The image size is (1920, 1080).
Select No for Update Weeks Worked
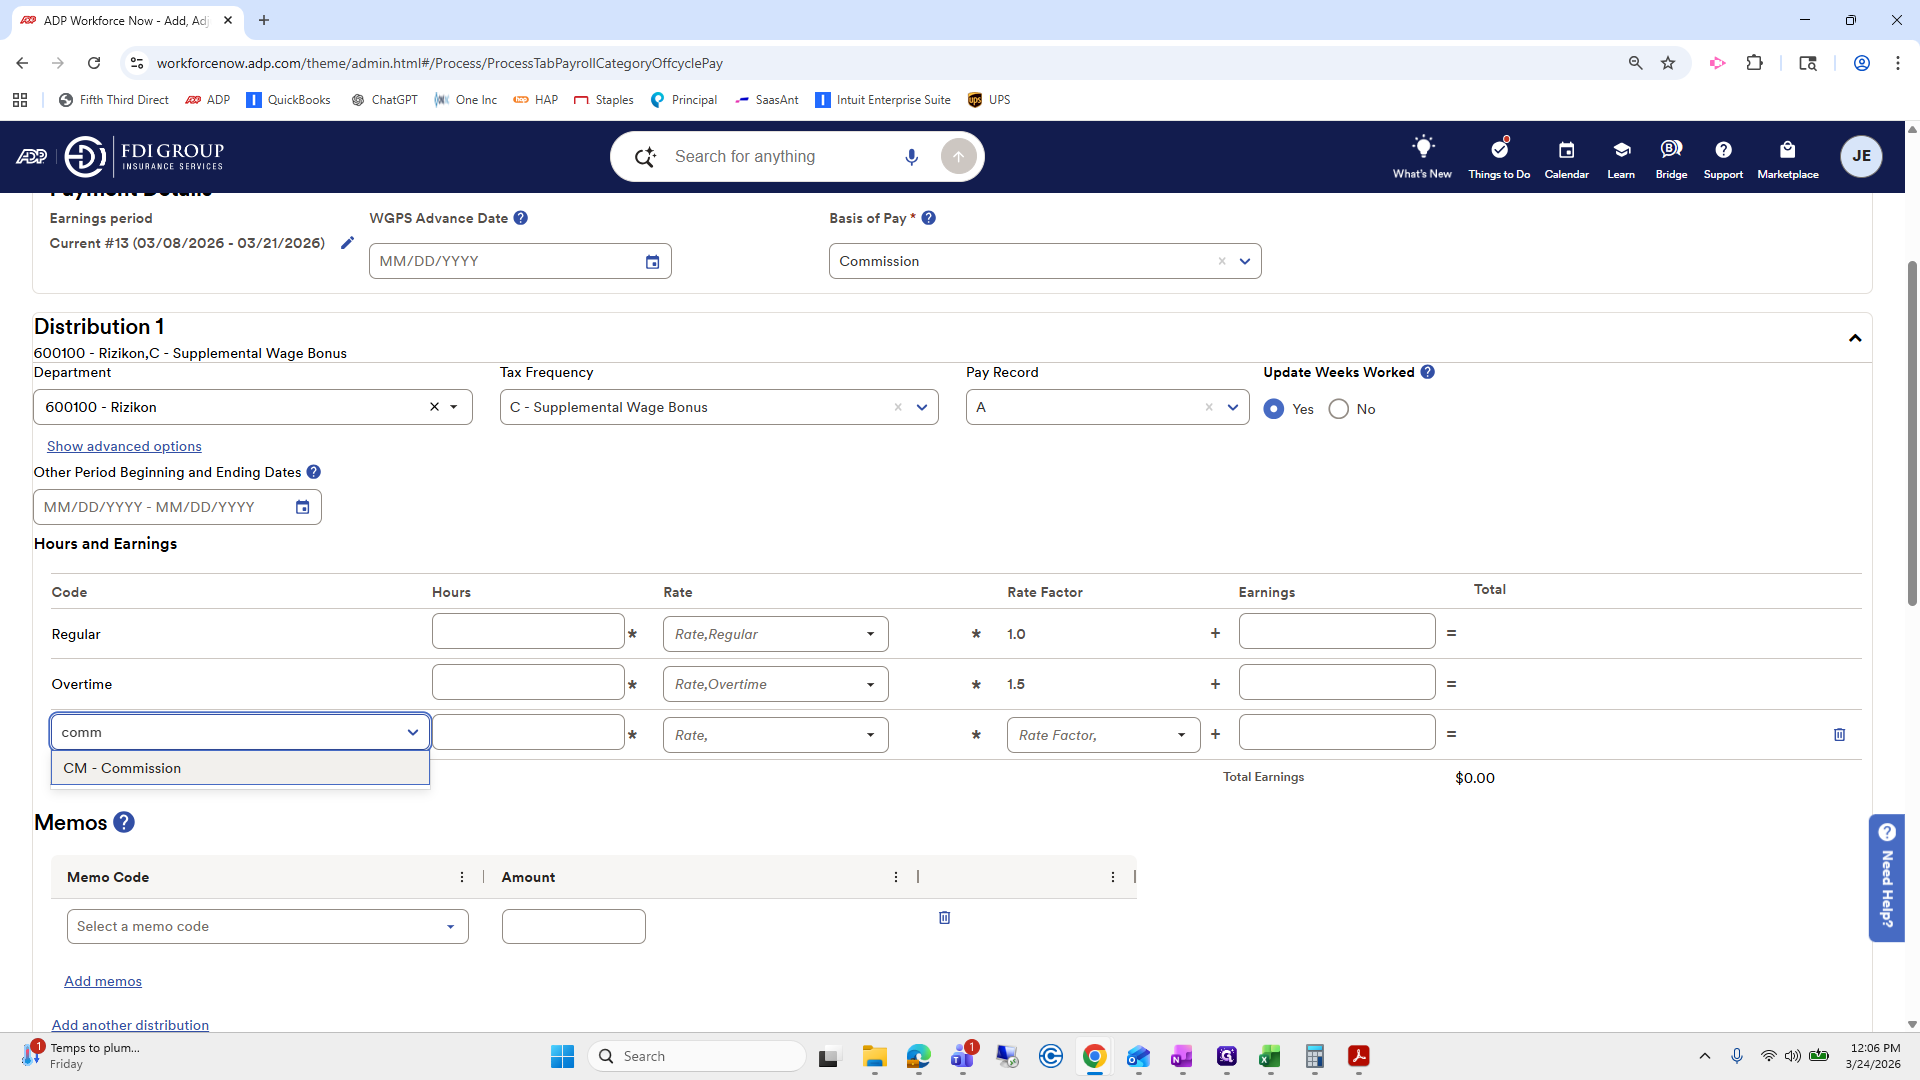point(1338,409)
